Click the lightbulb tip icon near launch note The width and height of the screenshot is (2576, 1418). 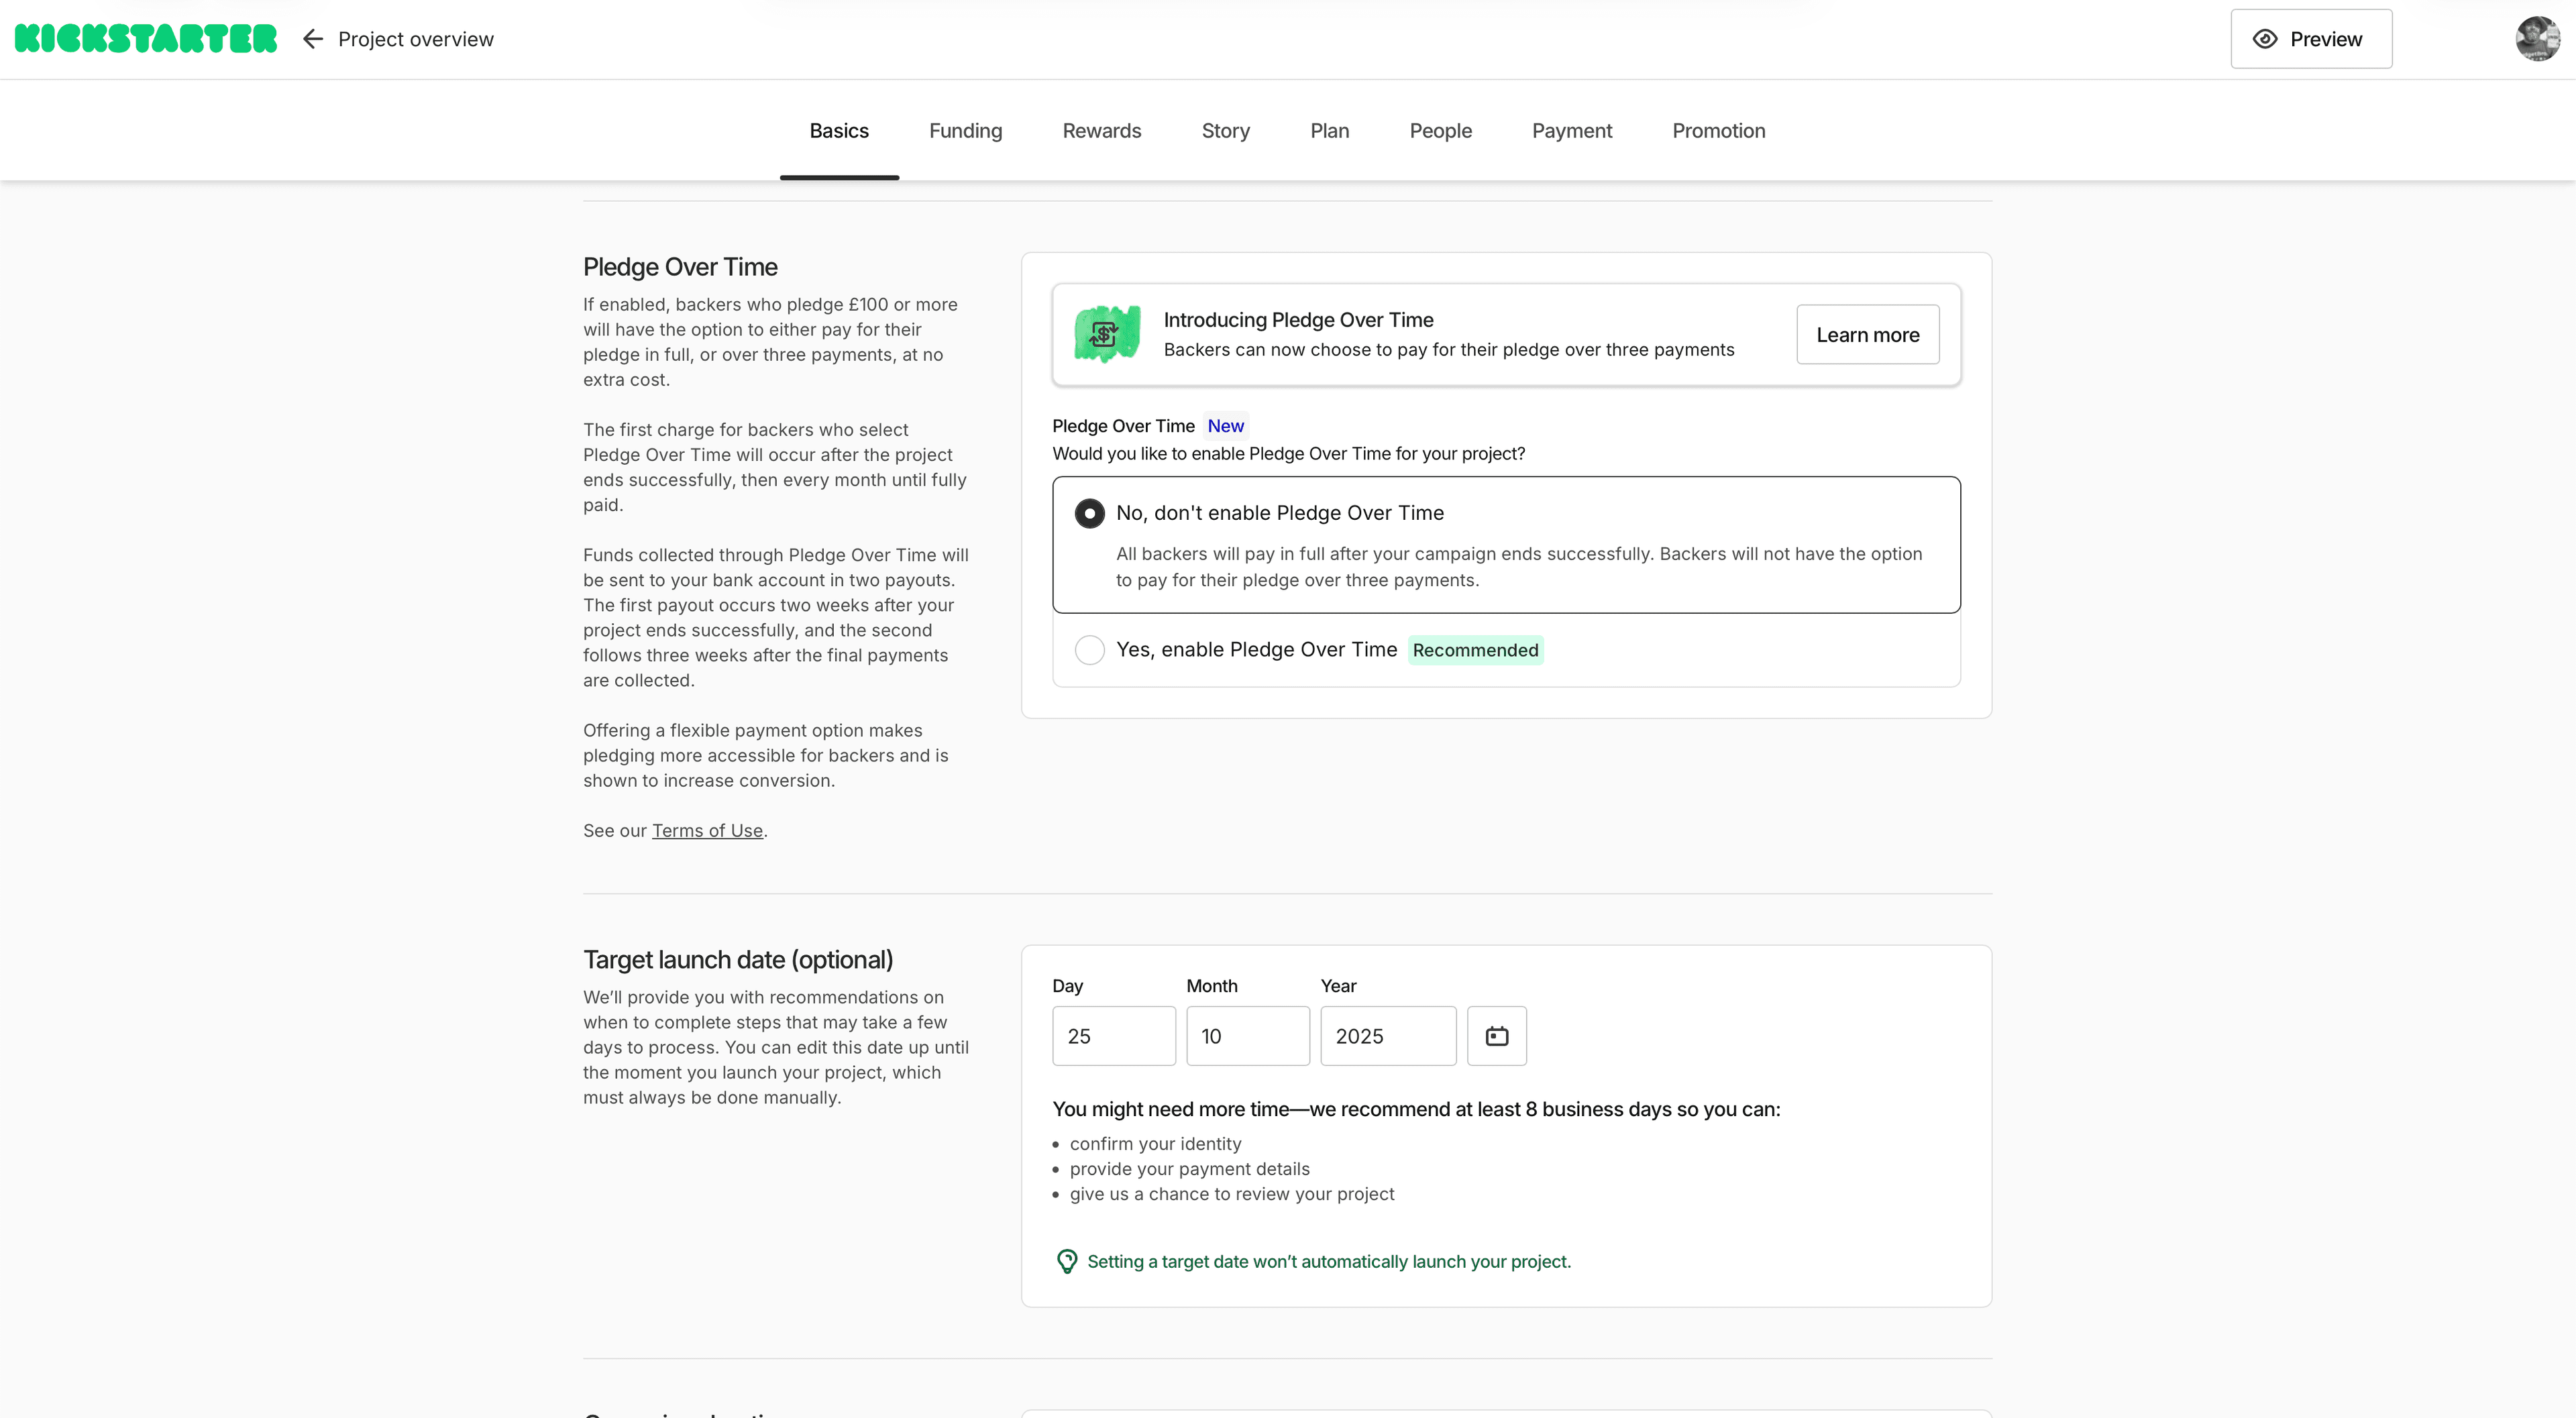[1066, 1261]
